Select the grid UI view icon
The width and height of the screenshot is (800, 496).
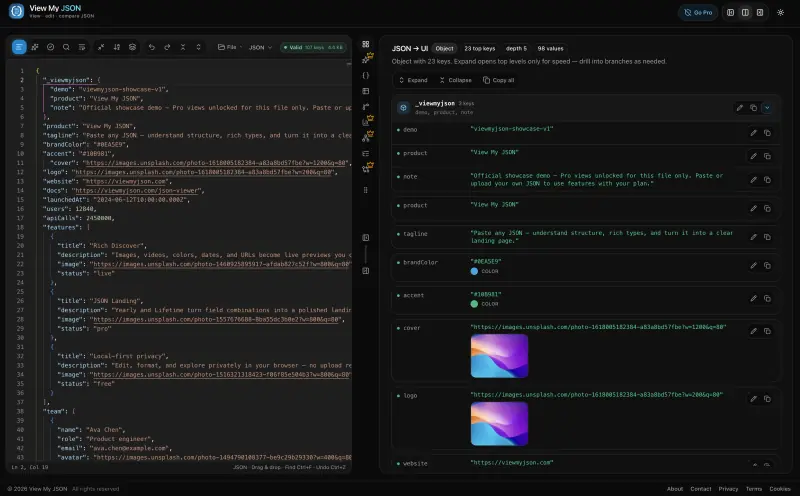(366, 44)
